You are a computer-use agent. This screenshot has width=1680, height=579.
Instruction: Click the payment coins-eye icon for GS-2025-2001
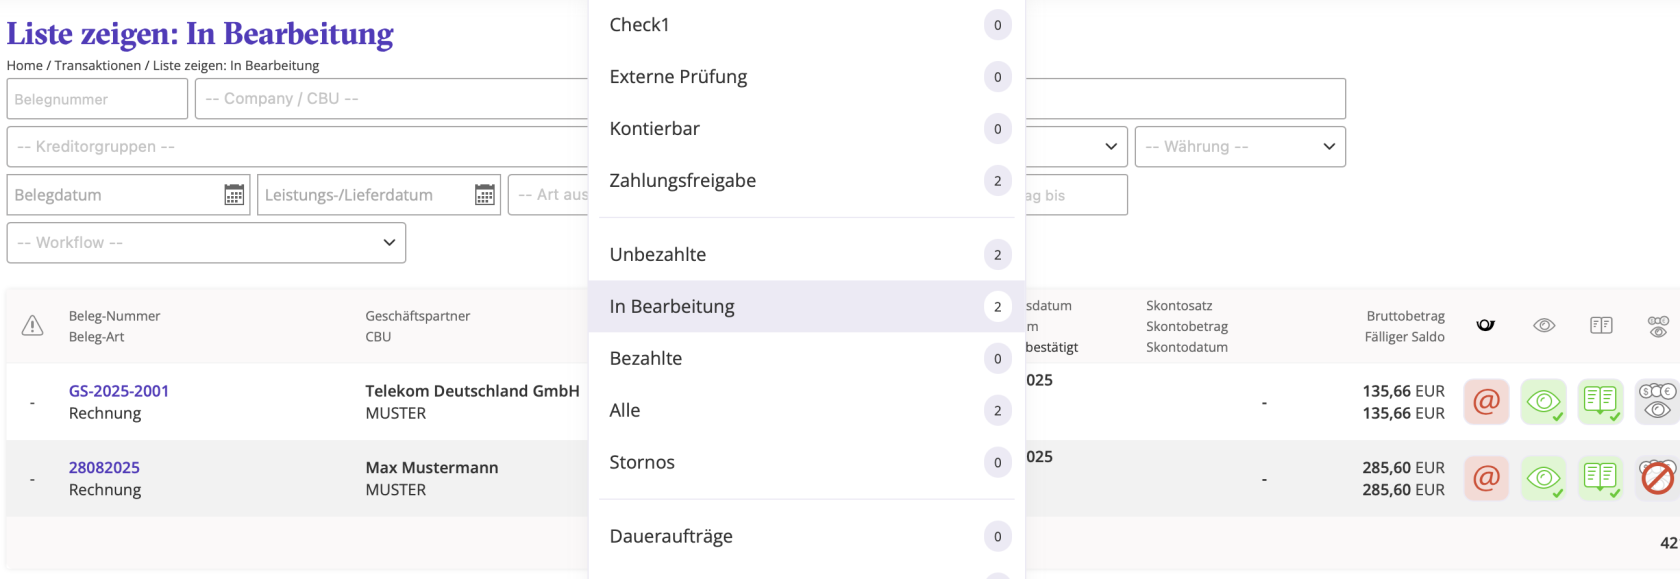click(x=1657, y=402)
